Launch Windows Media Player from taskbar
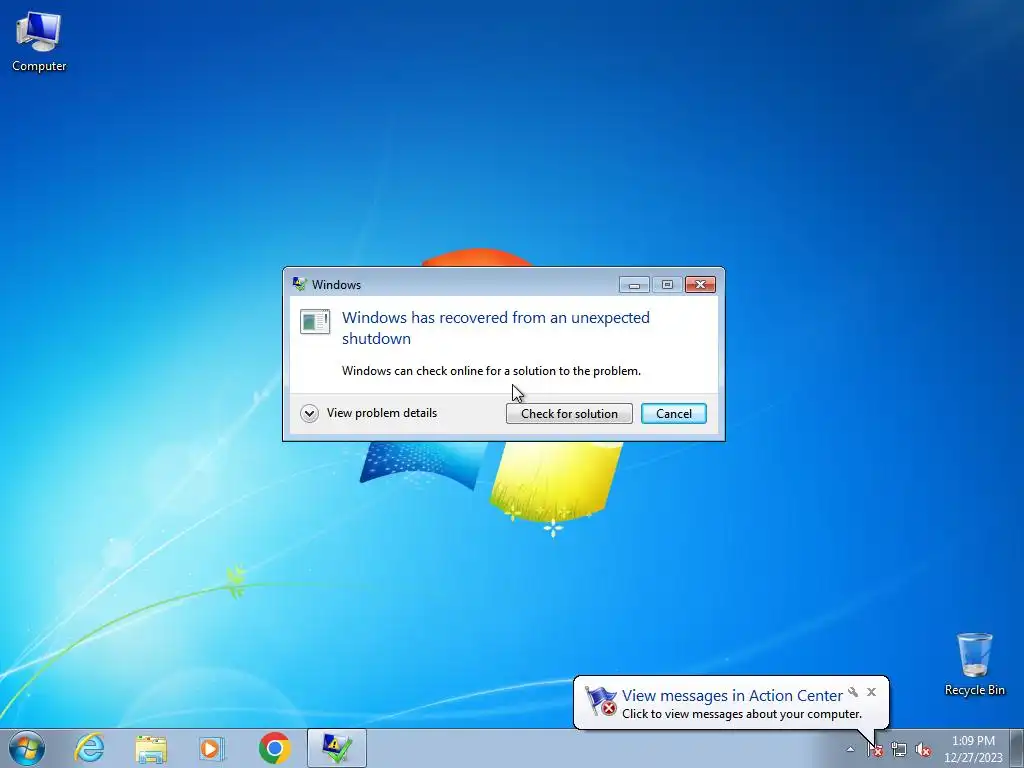The width and height of the screenshot is (1024, 768). [212, 748]
